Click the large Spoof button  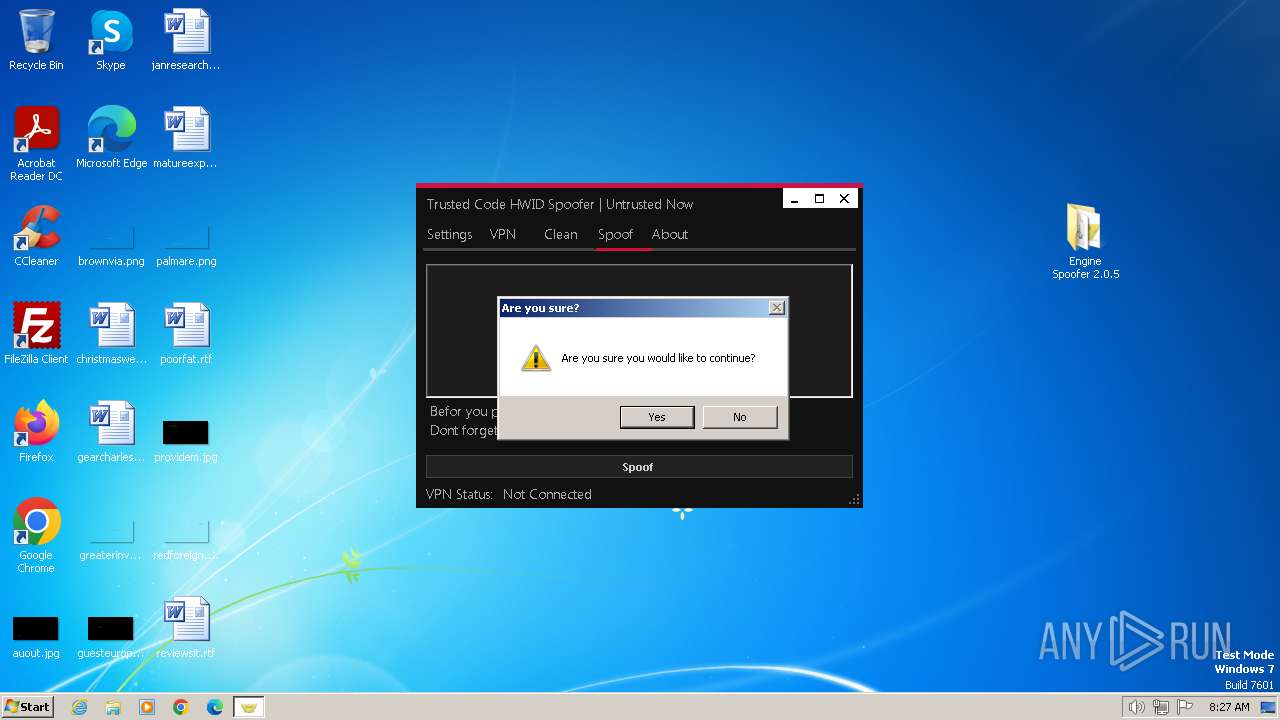[x=639, y=467]
